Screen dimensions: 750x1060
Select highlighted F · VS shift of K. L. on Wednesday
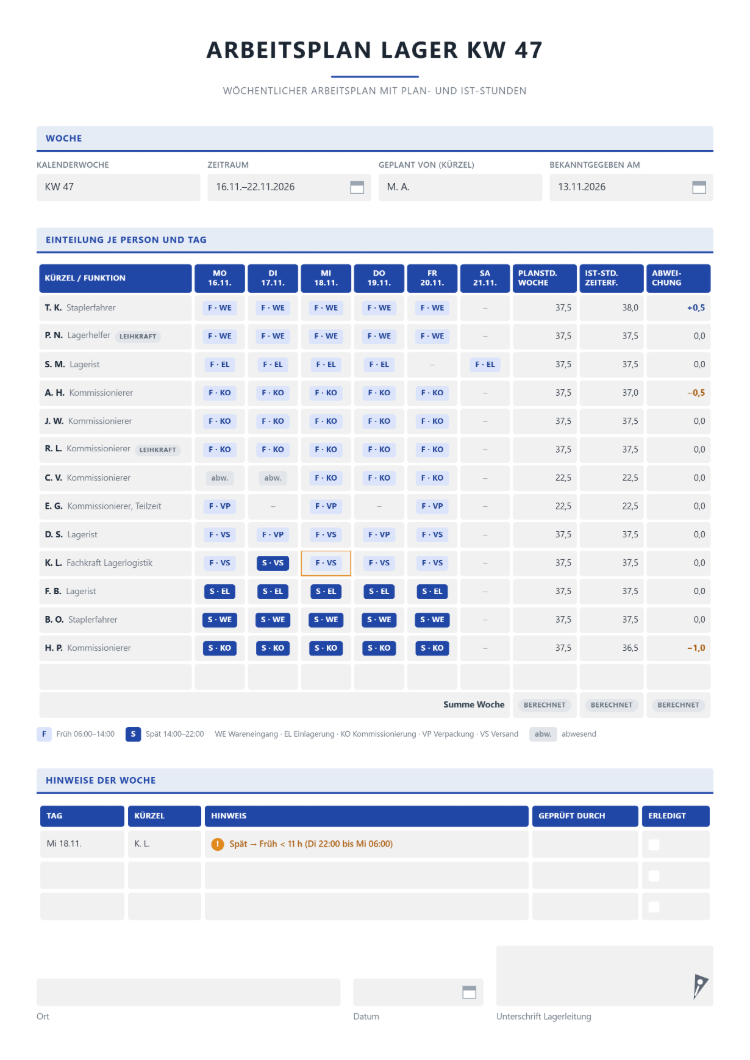click(x=325, y=562)
